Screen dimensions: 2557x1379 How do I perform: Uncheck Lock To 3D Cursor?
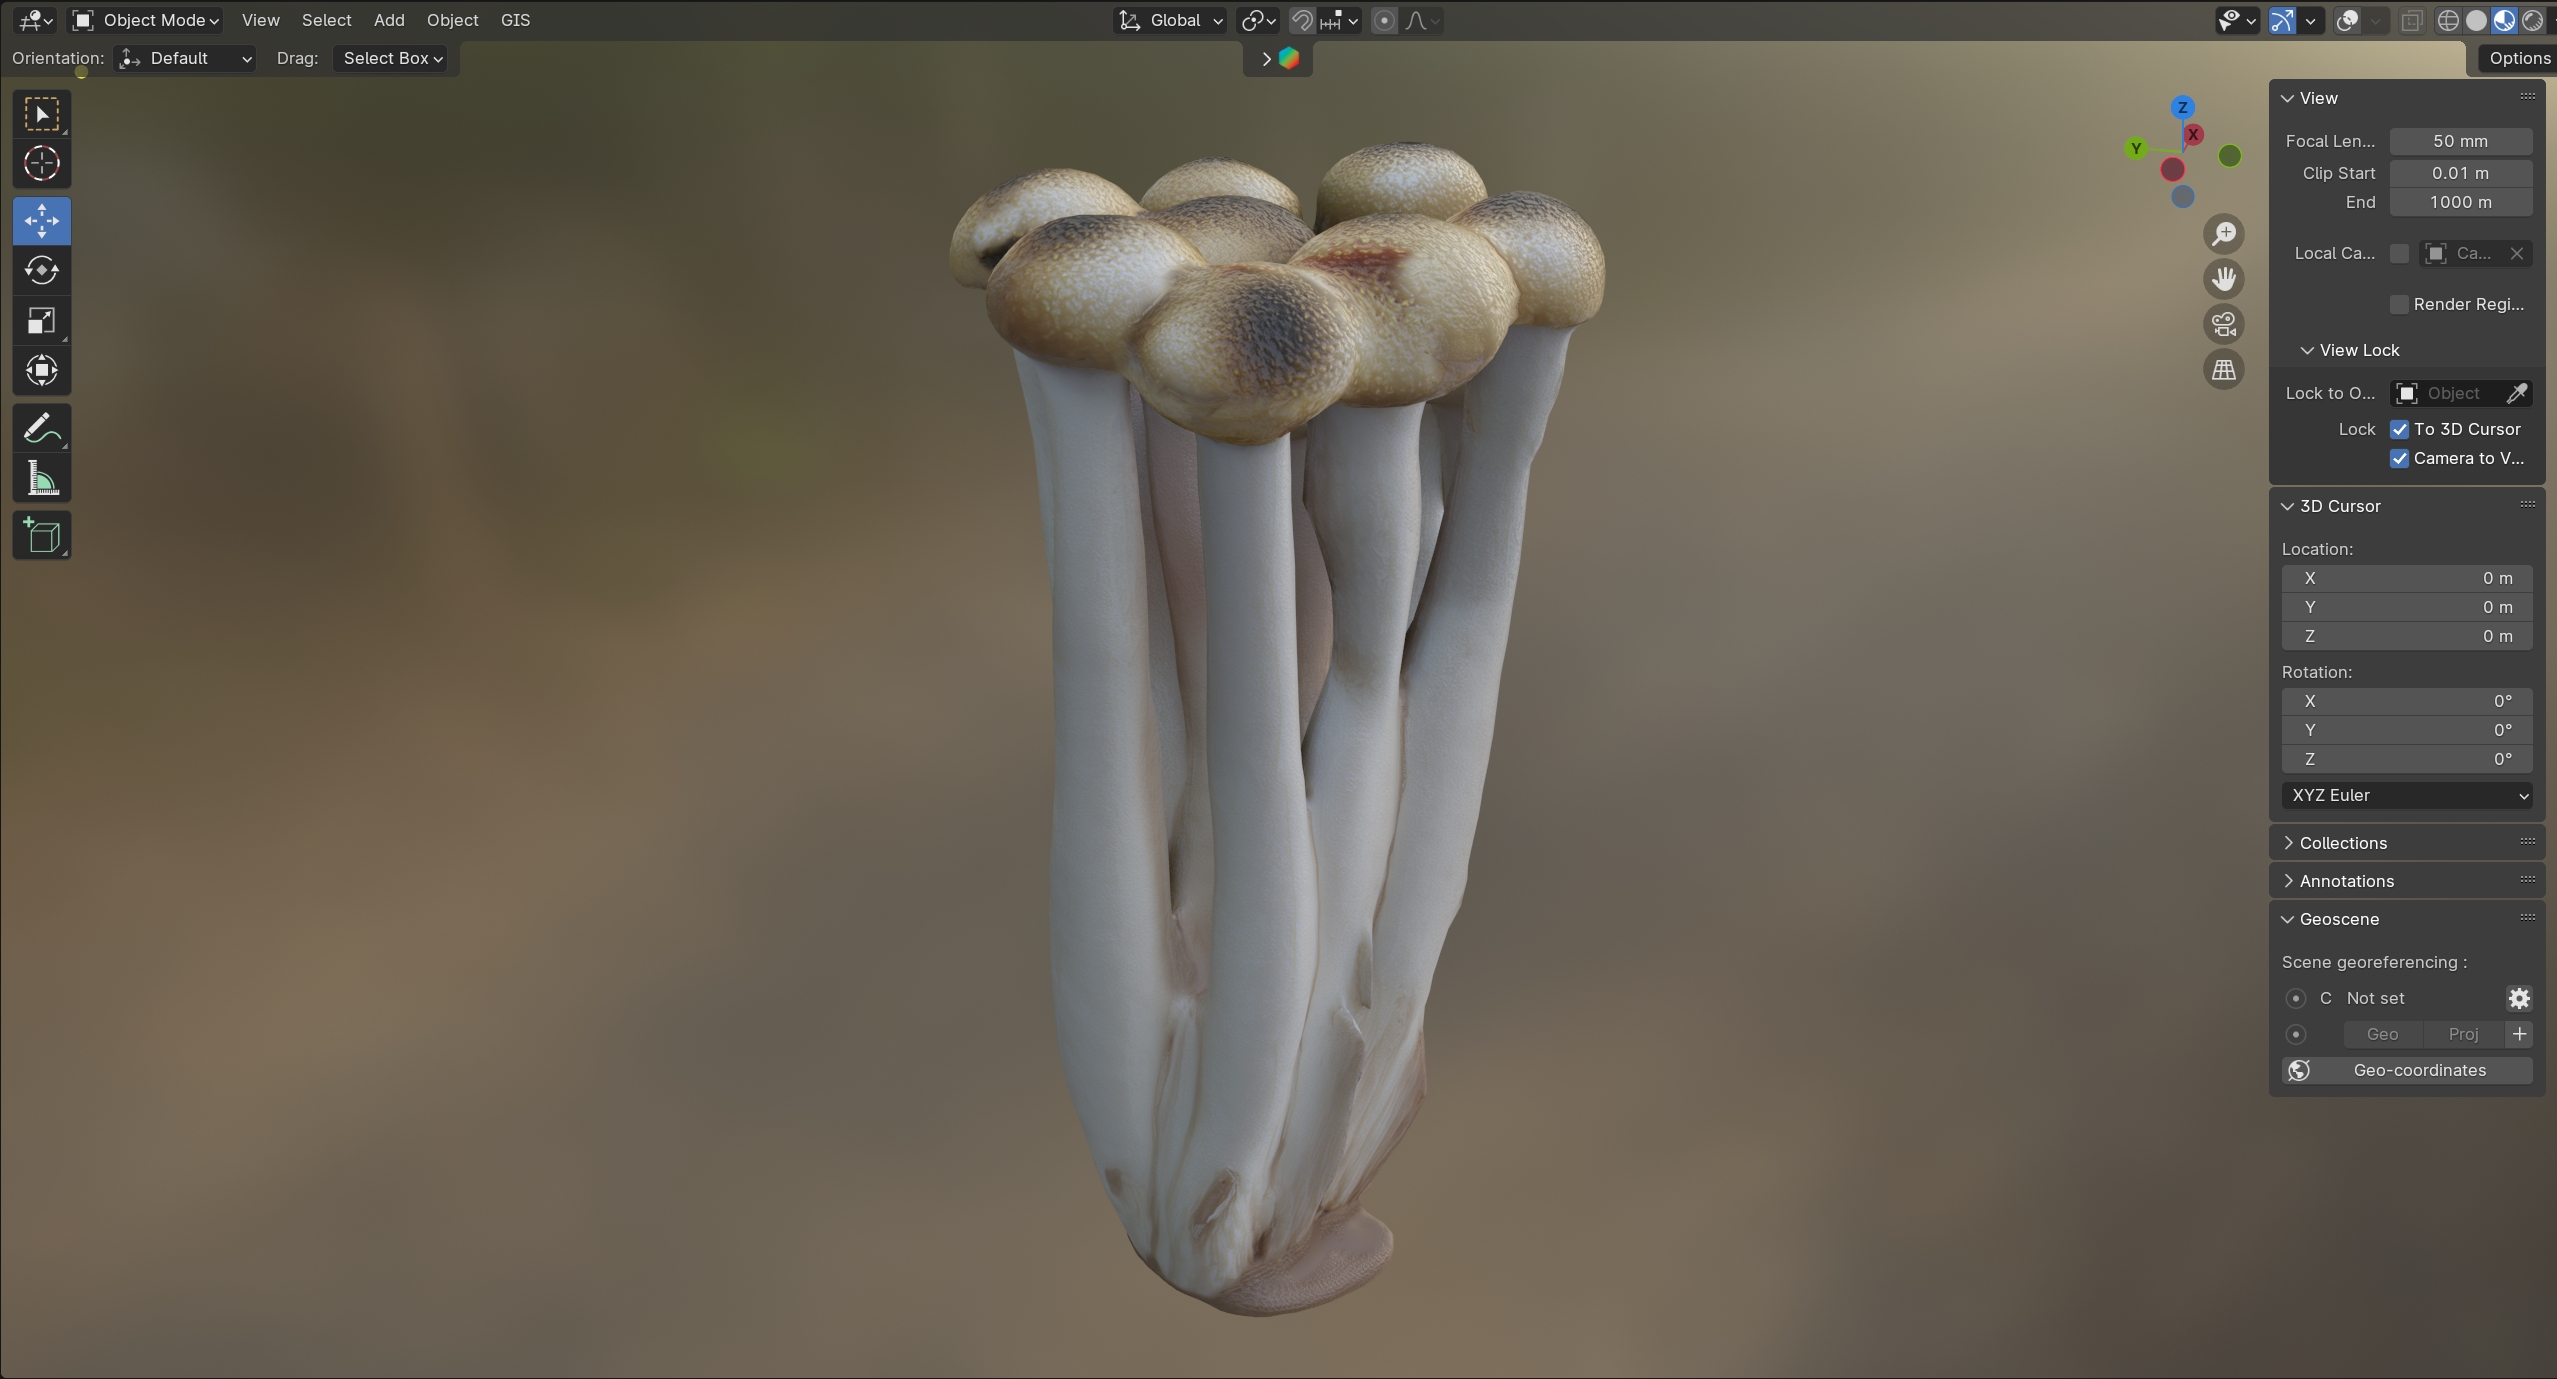click(2399, 429)
